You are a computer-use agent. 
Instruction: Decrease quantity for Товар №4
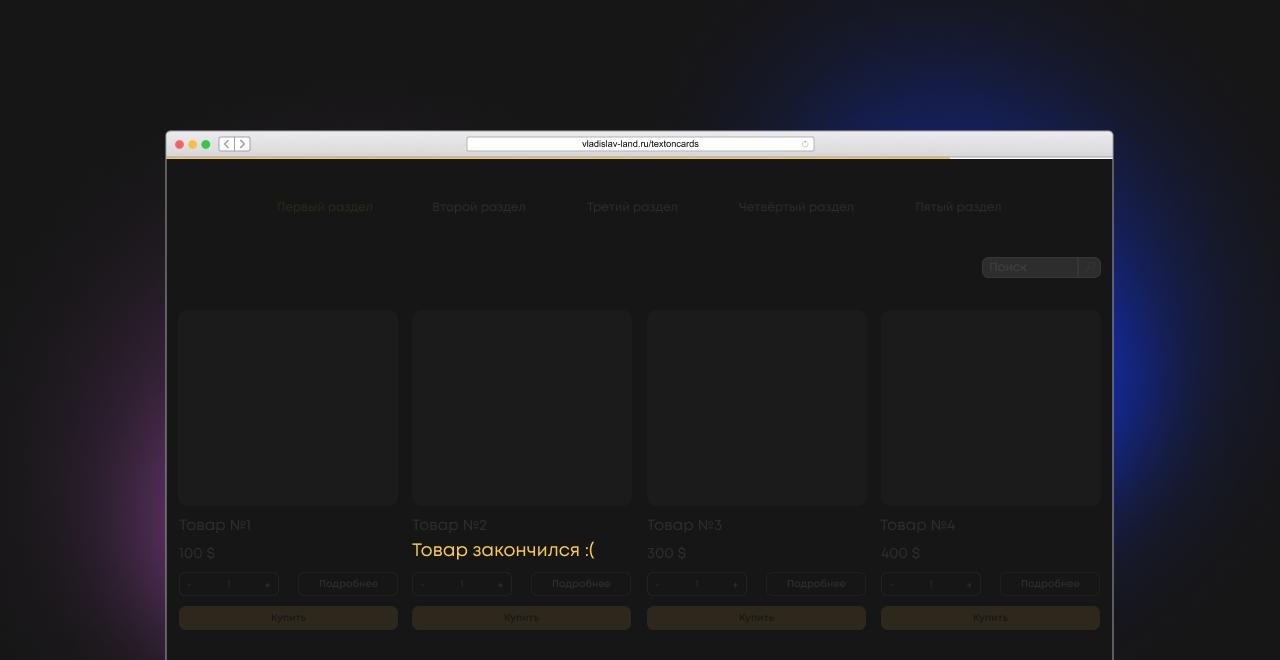click(892, 584)
